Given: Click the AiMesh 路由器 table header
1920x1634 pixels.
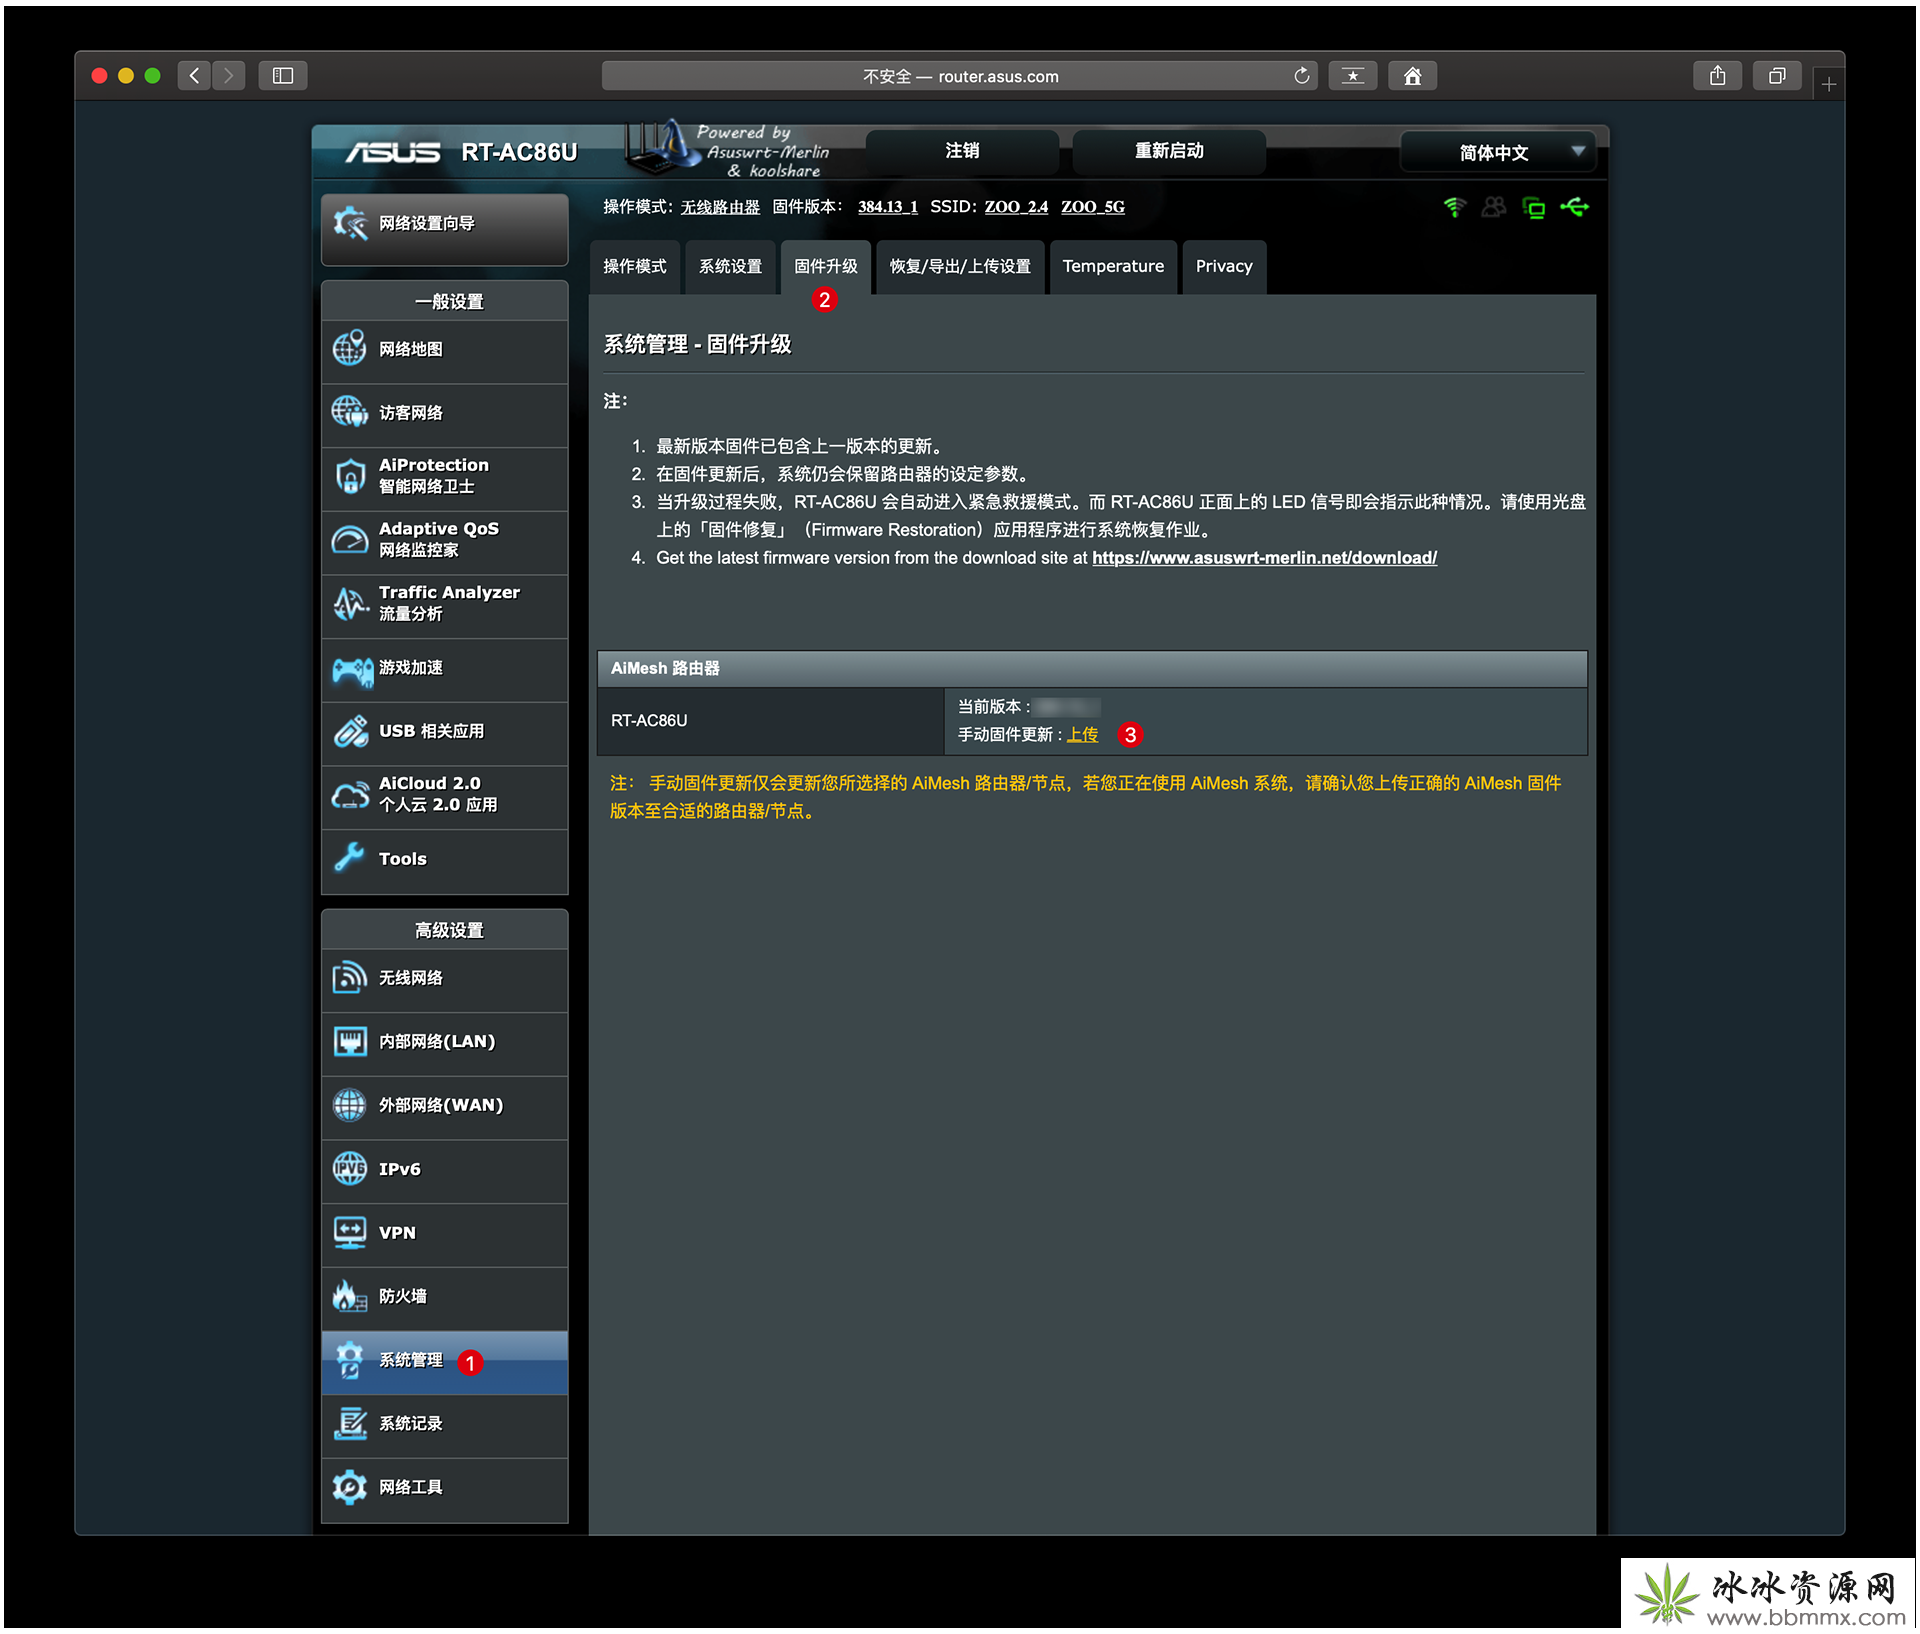Looking at the screenshot, I should click(1092, 669).
